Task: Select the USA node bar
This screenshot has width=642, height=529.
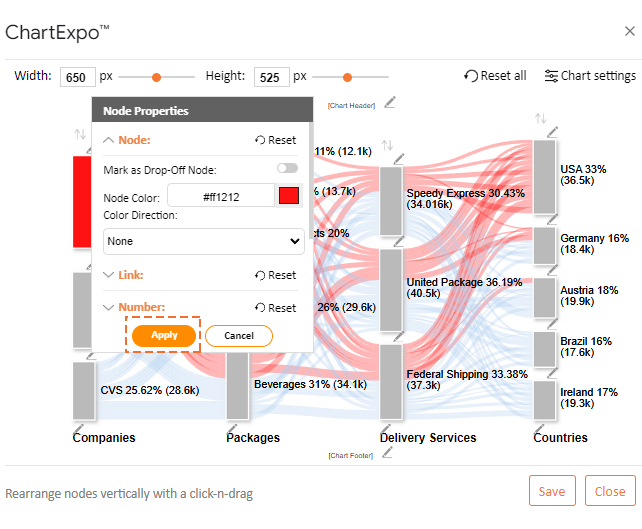Action: tap(545, 177)
